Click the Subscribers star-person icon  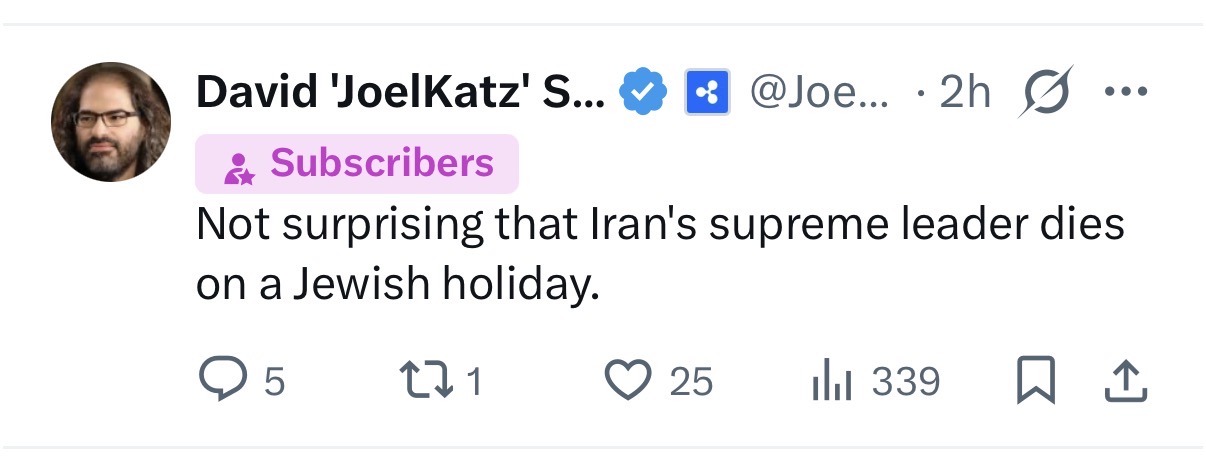click(x=237, y=166)
